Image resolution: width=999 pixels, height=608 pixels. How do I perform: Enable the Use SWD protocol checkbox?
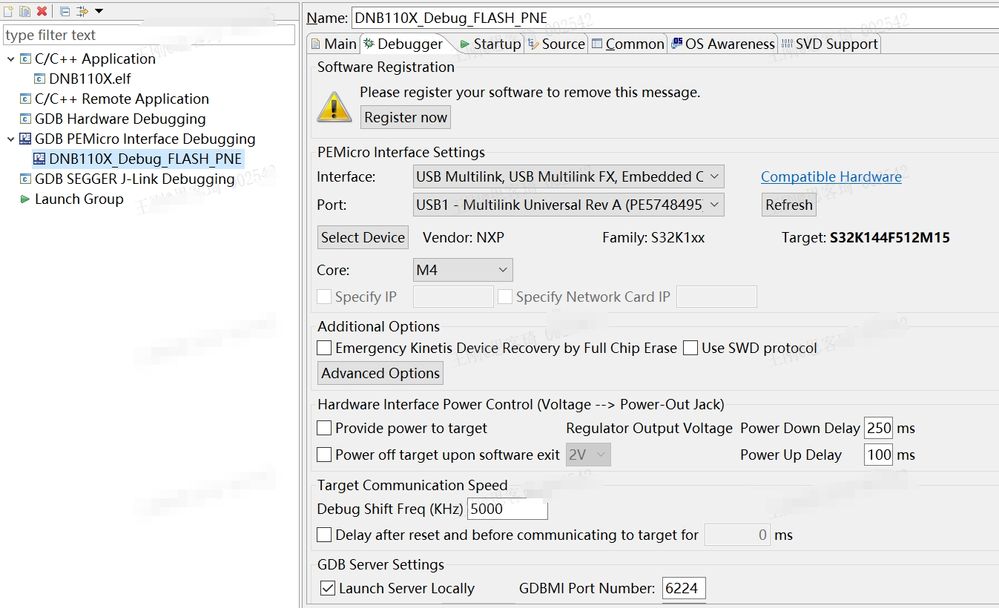pyautogui.click(x=690, y=348)
